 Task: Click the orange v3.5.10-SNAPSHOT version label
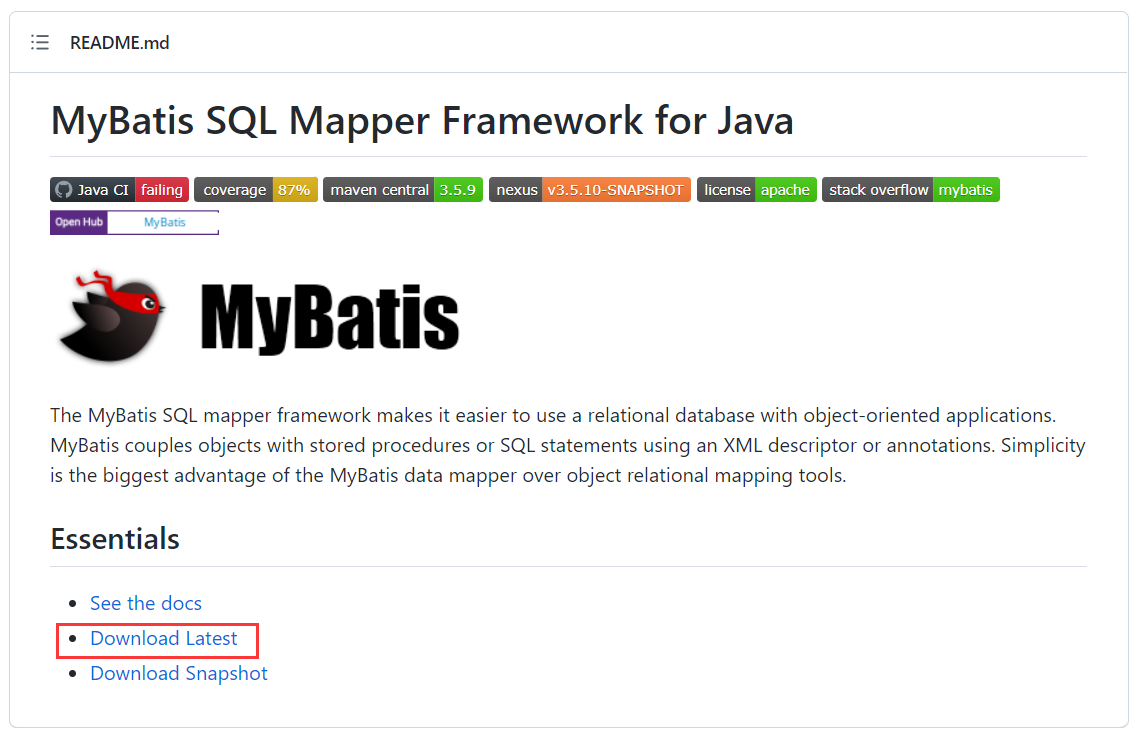click(616, 190)
